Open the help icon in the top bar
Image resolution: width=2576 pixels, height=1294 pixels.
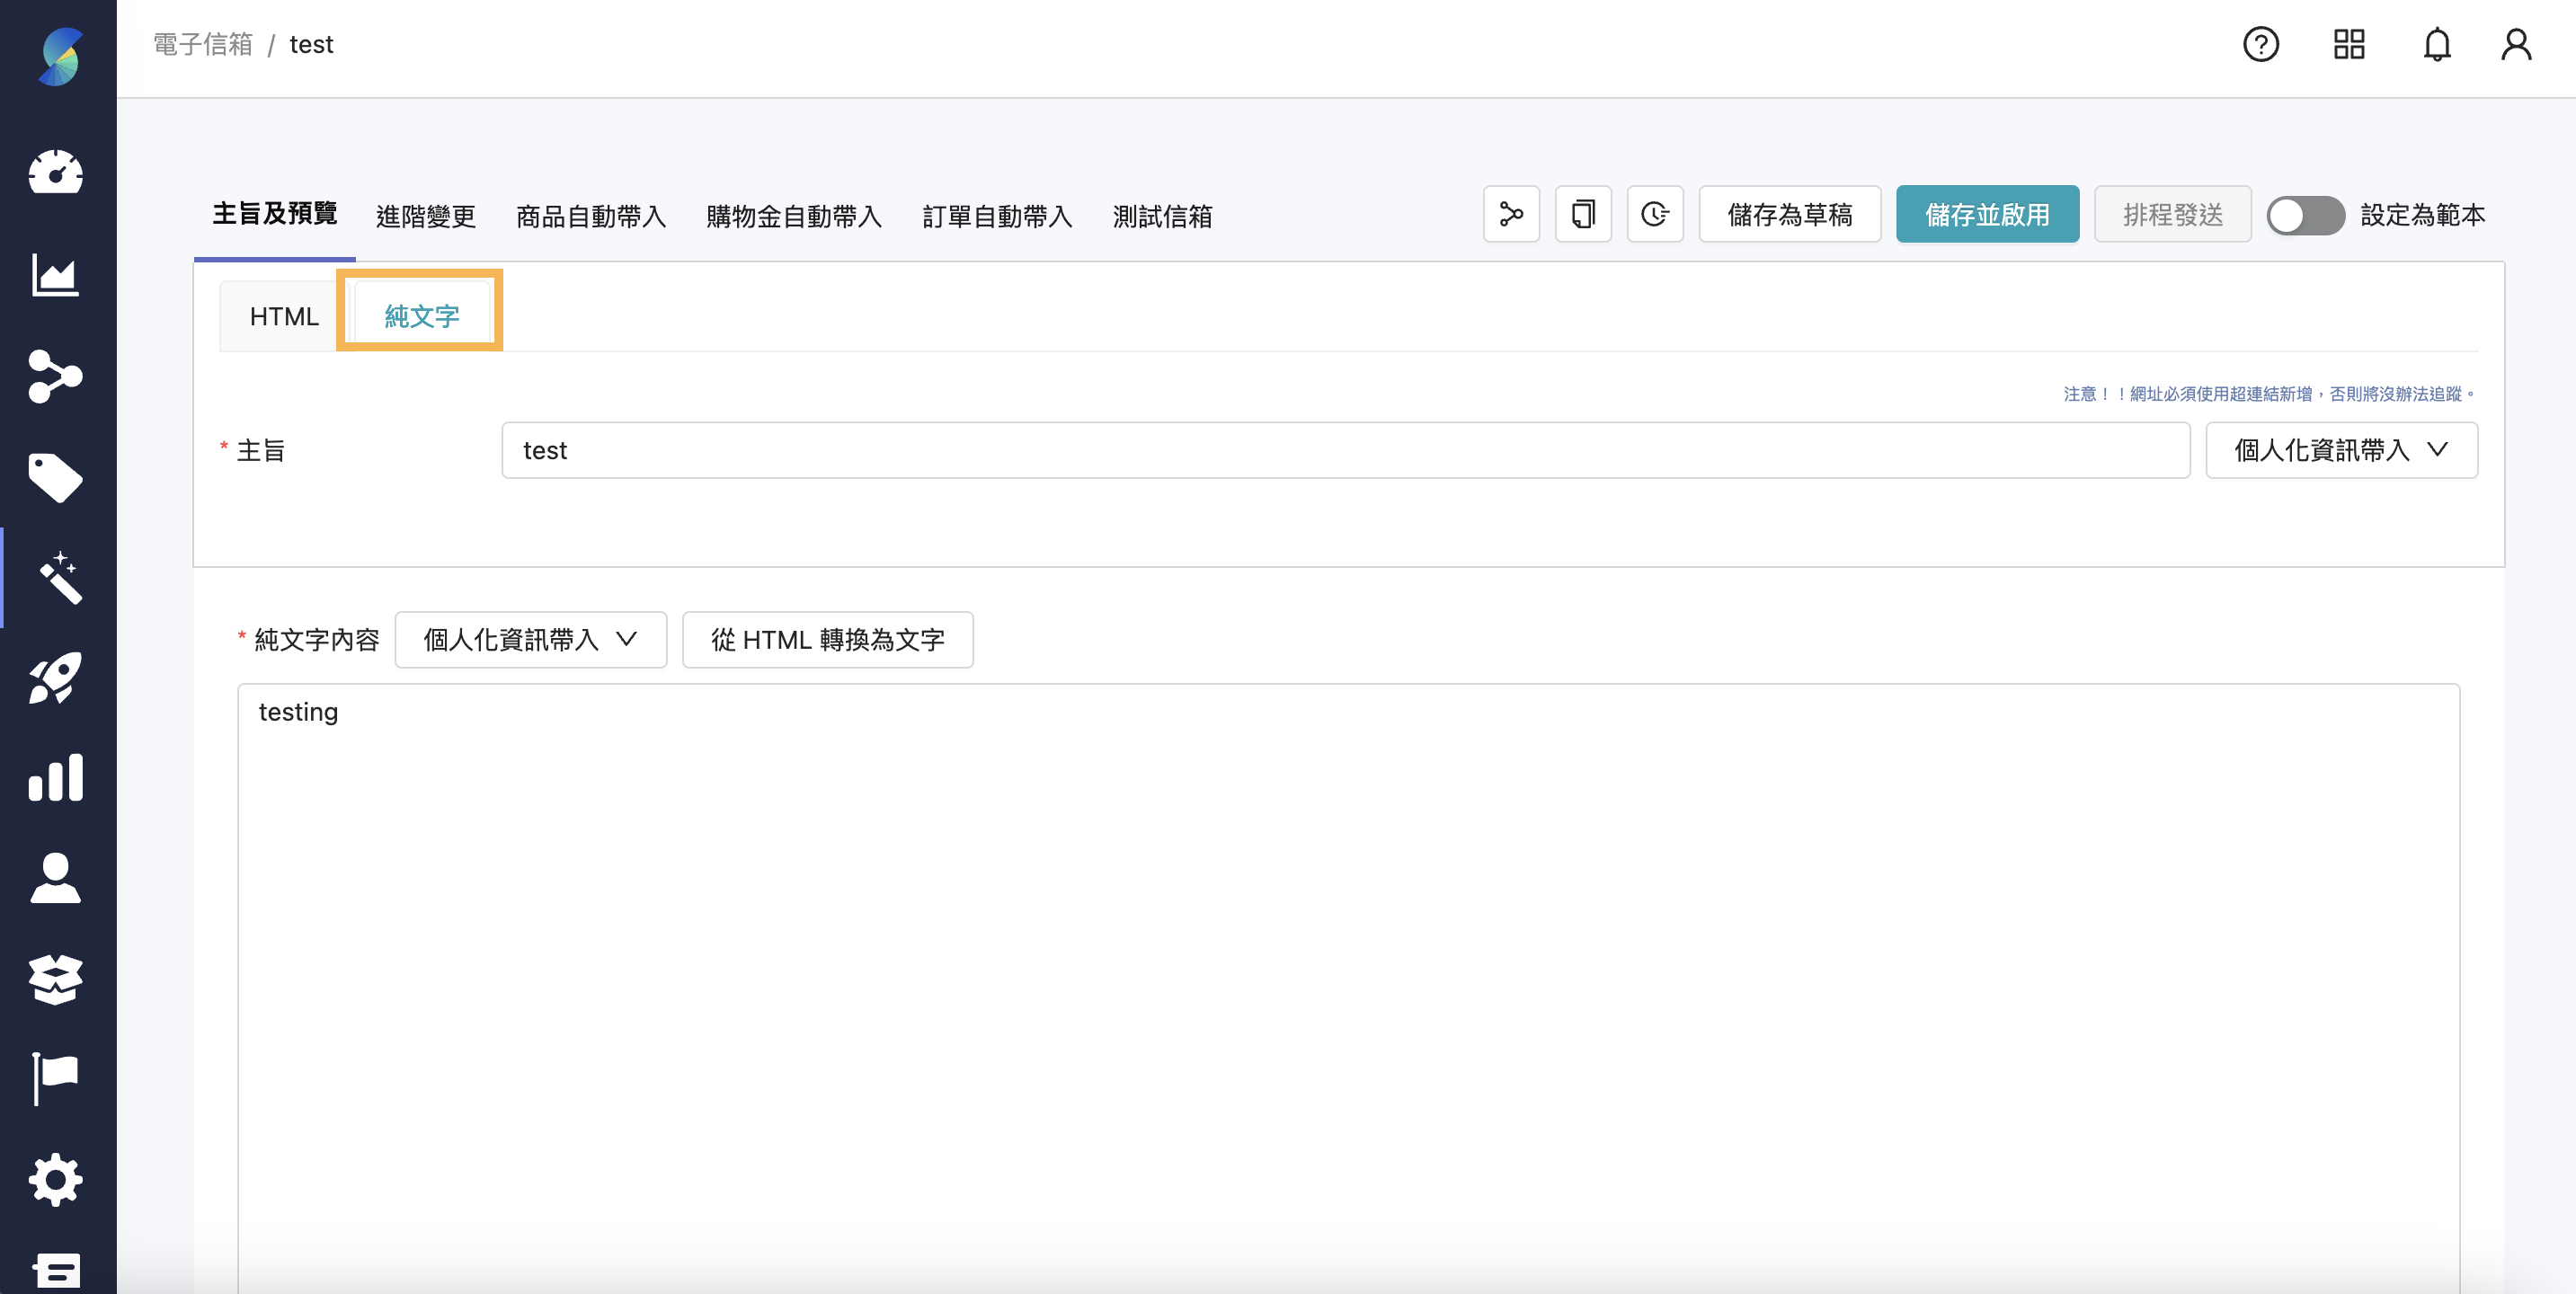2261,44
